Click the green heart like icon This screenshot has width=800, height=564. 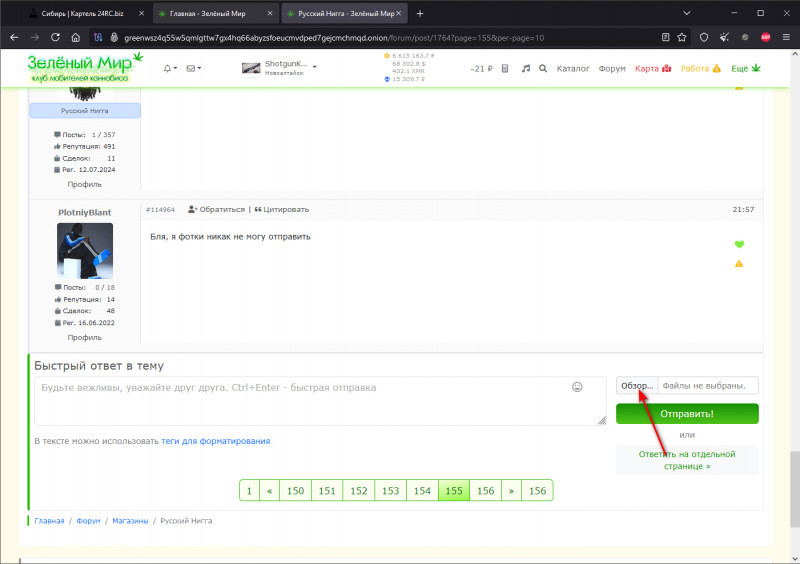tap(739, 244)
